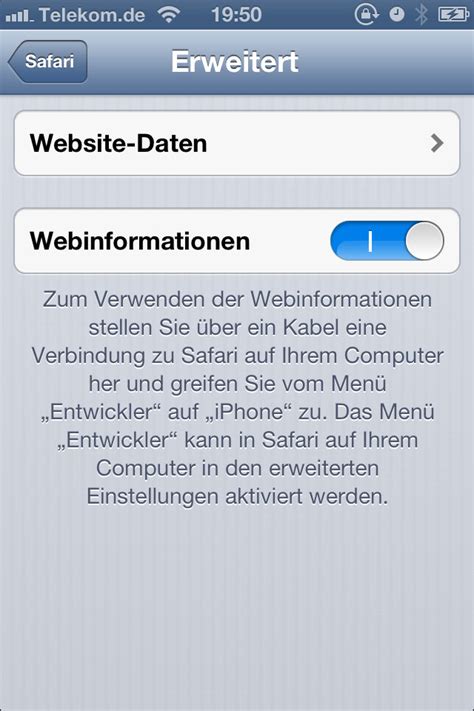The height and width of the screenshot is (711, 474).
Task: Tap the blue on-indicator of the toggle
Action: pos(368,240)
